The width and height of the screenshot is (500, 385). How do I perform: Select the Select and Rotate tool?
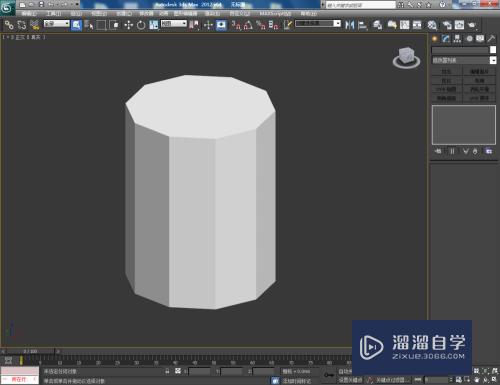click(x=141, y=25)
